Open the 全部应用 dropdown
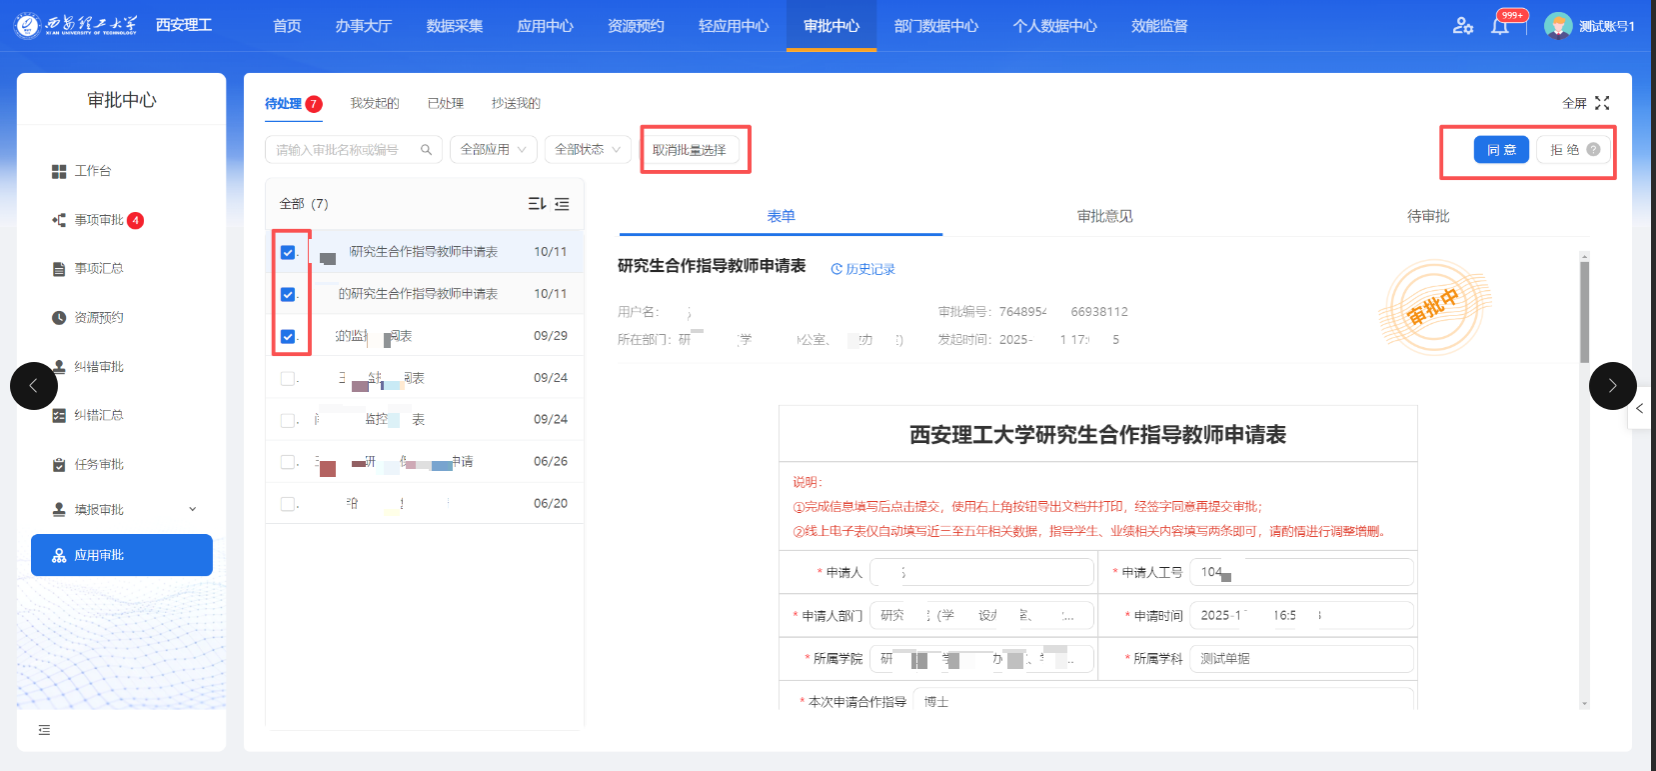This screenshot has height=771, width=1656. click(493, 150)
